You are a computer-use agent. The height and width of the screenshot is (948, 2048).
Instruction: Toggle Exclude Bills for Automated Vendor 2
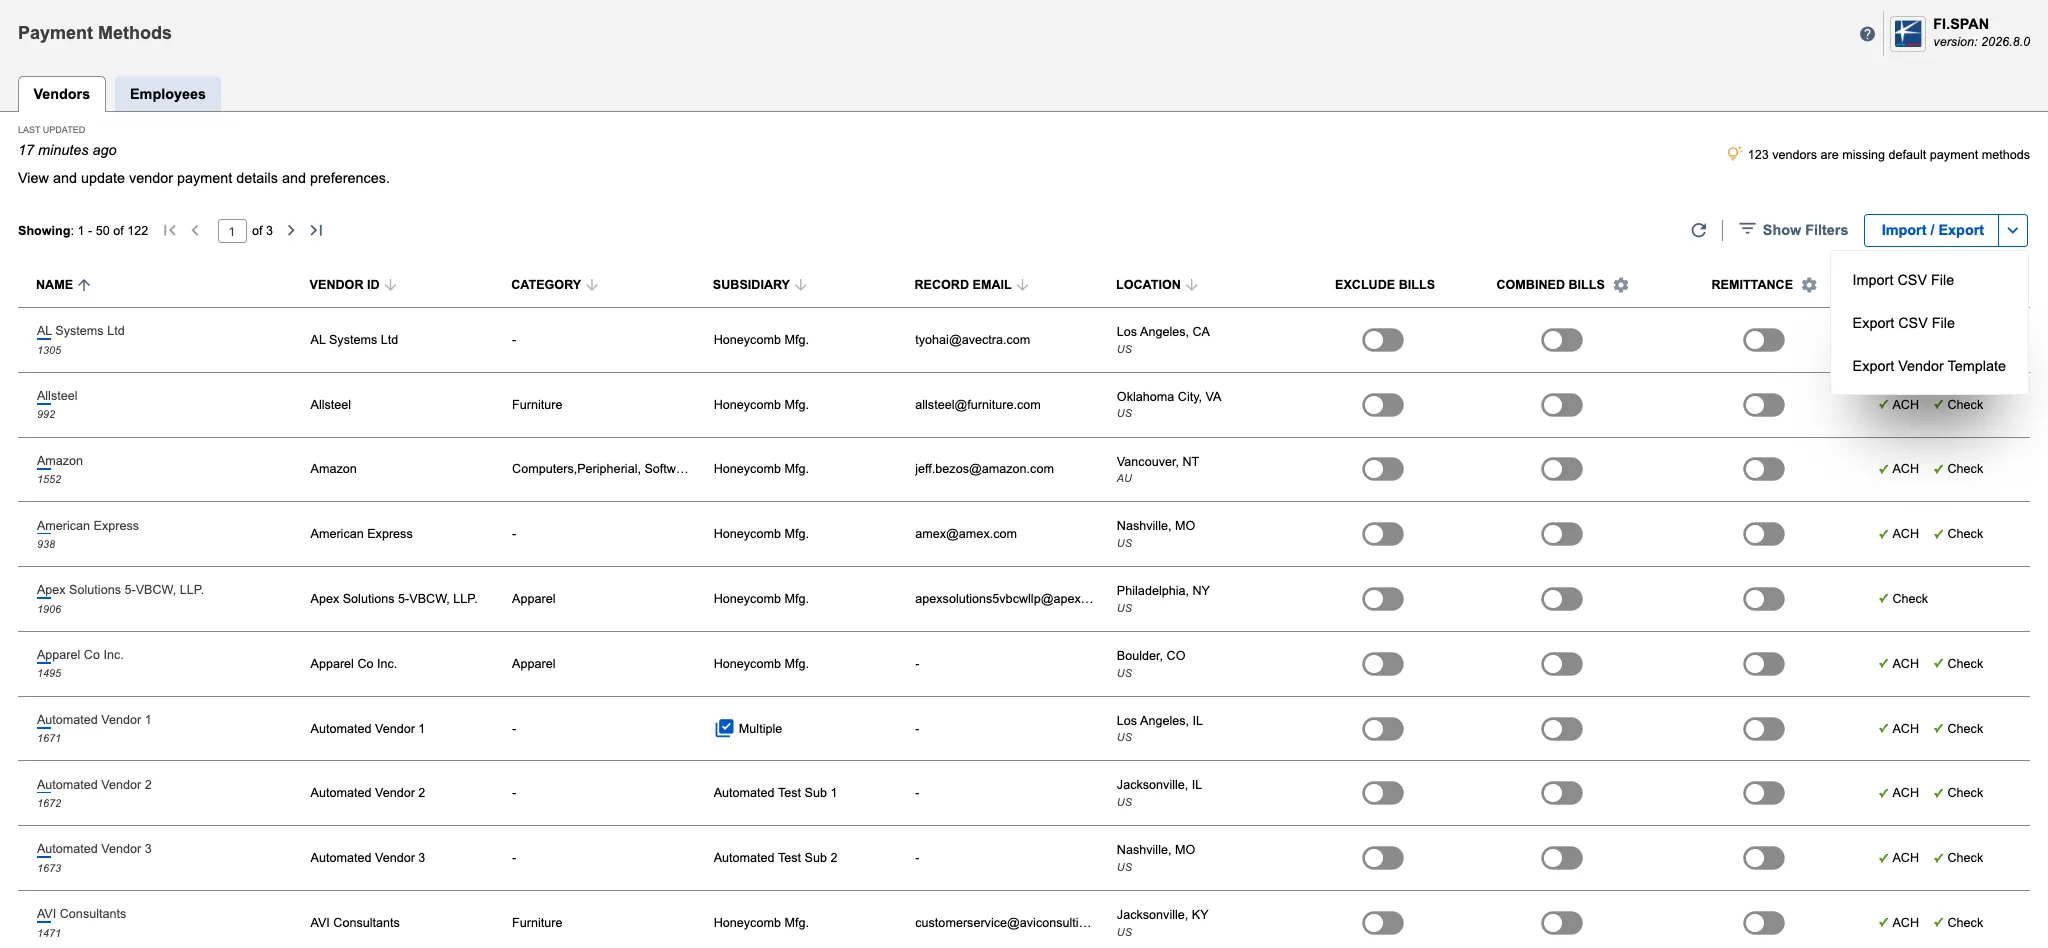point(1383,793)
